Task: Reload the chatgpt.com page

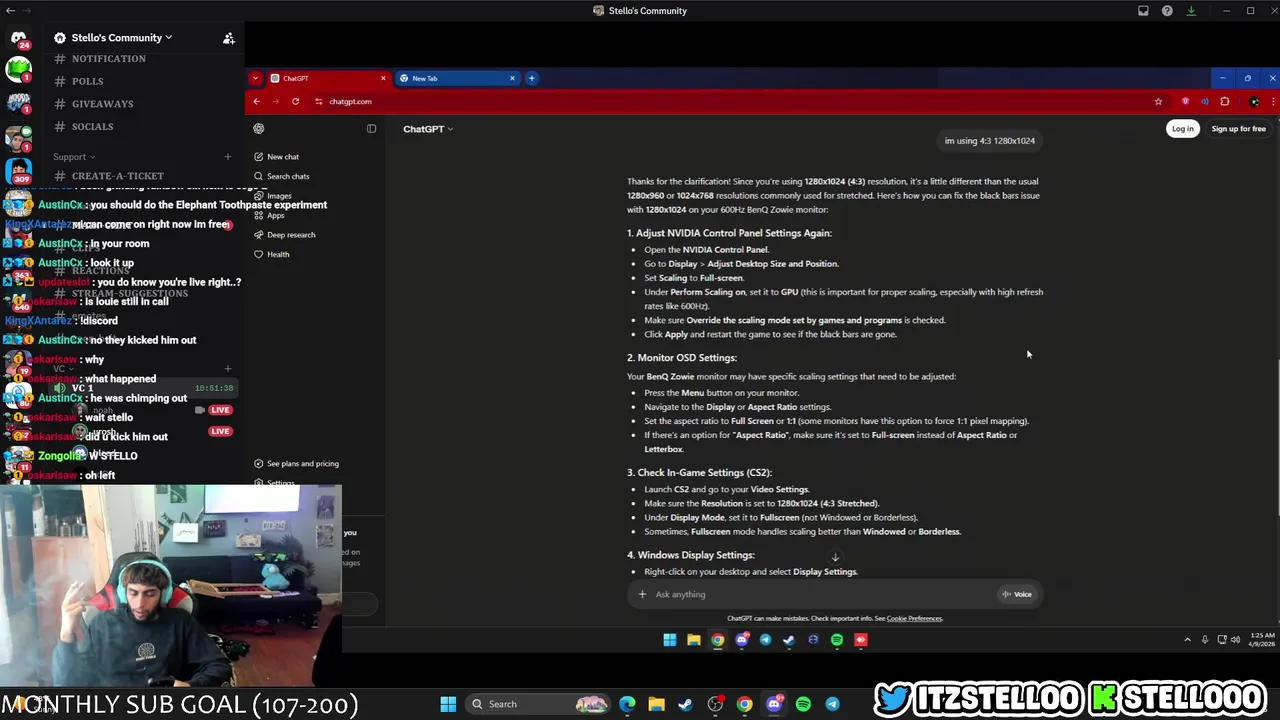Action: point(295,101)
